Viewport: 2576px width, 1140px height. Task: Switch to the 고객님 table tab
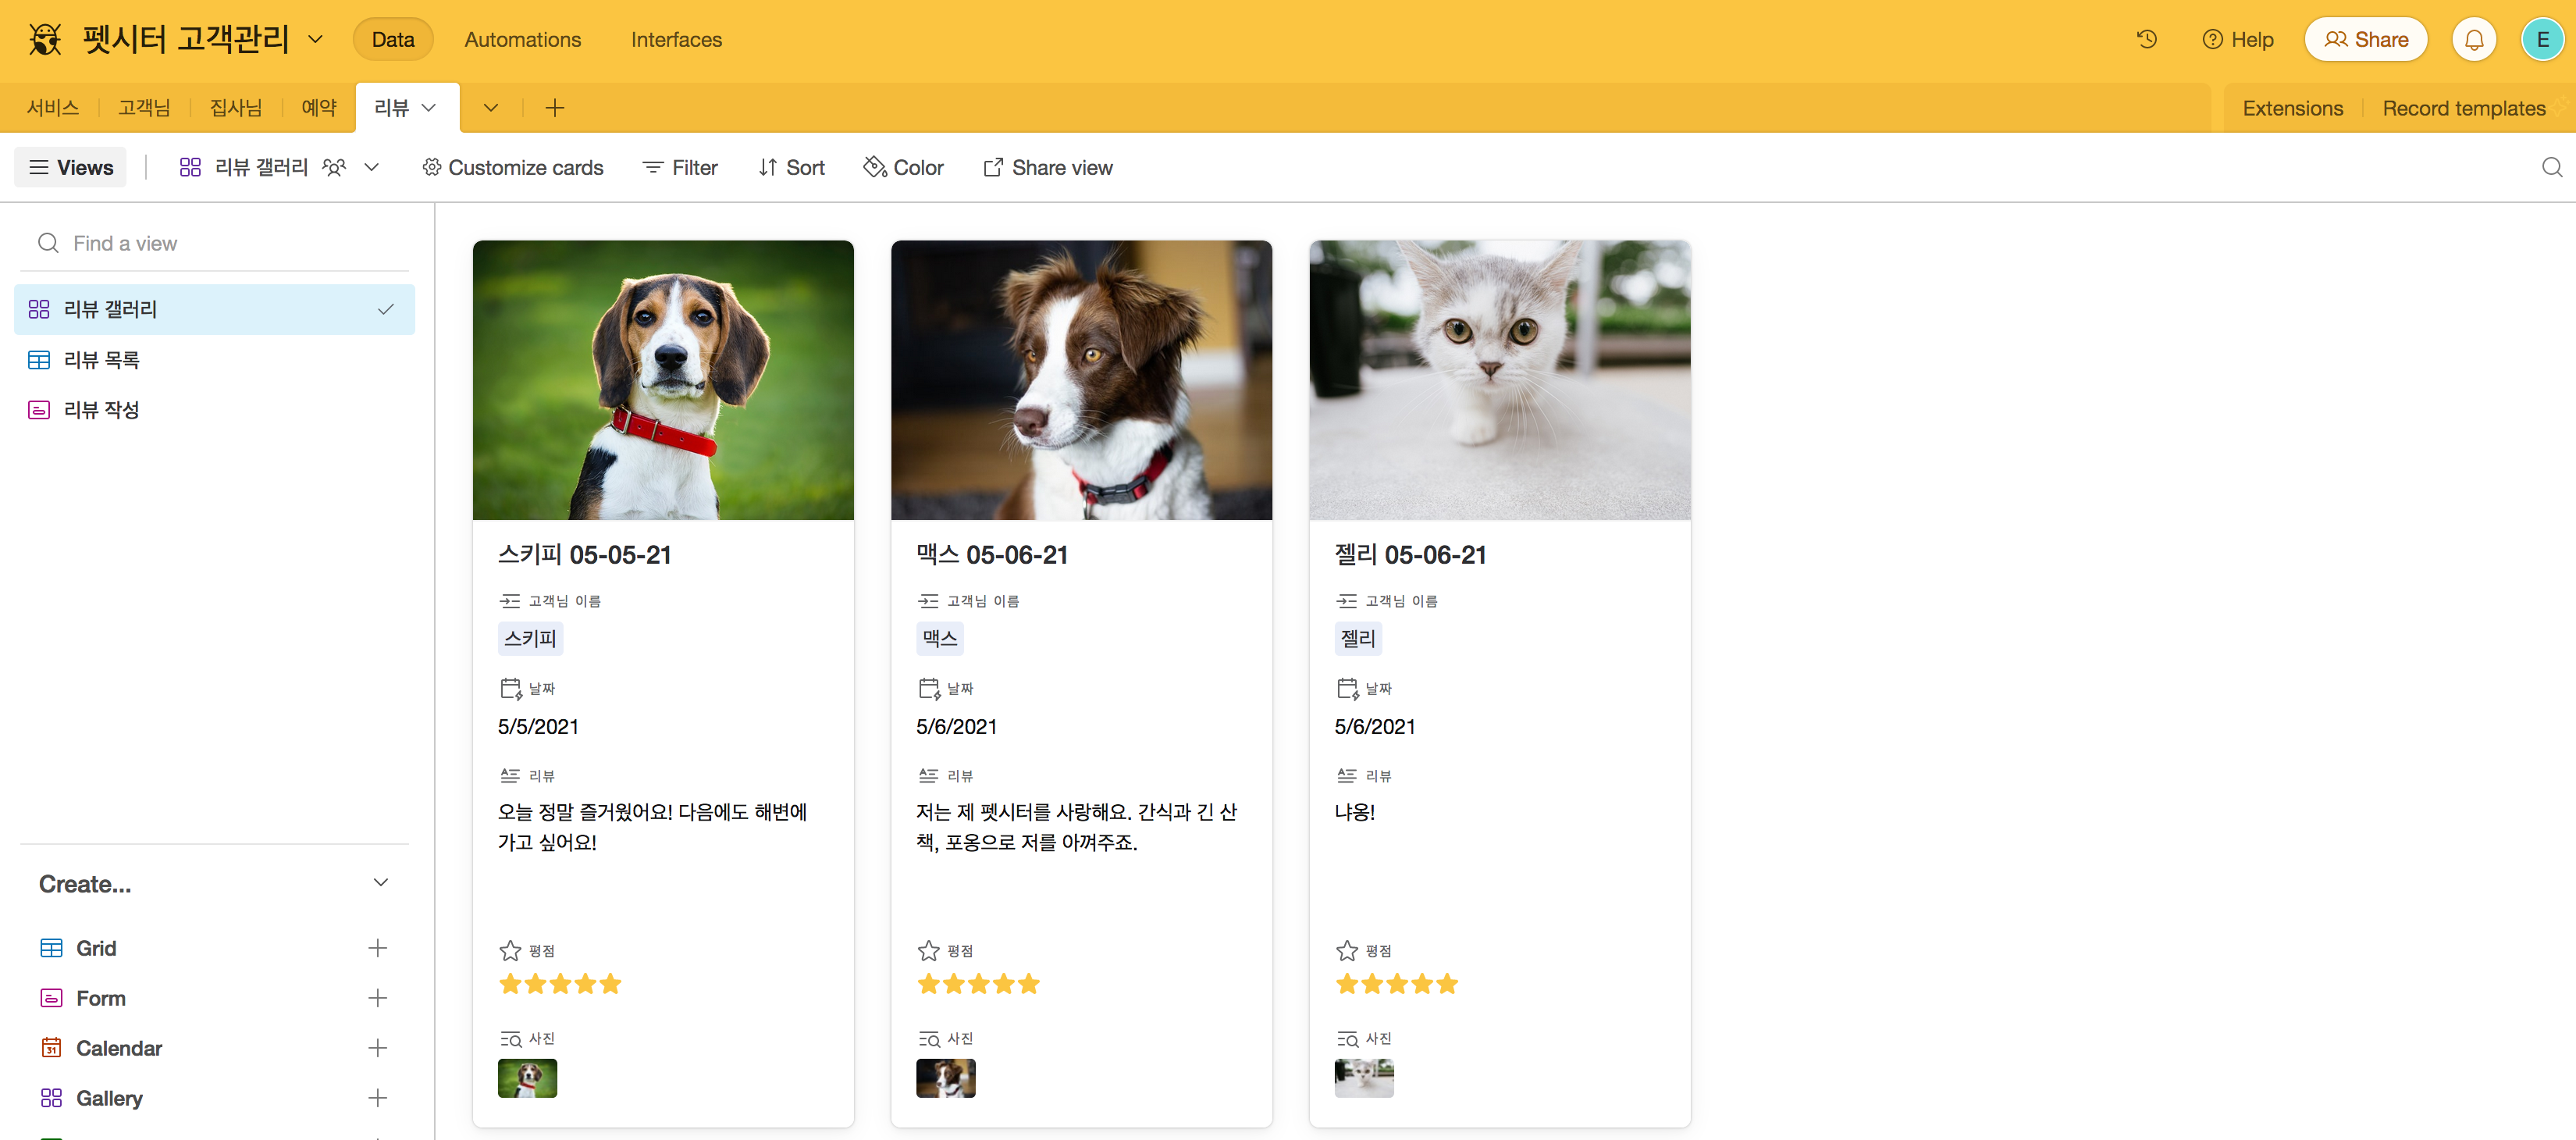click(x=144, y=108)
